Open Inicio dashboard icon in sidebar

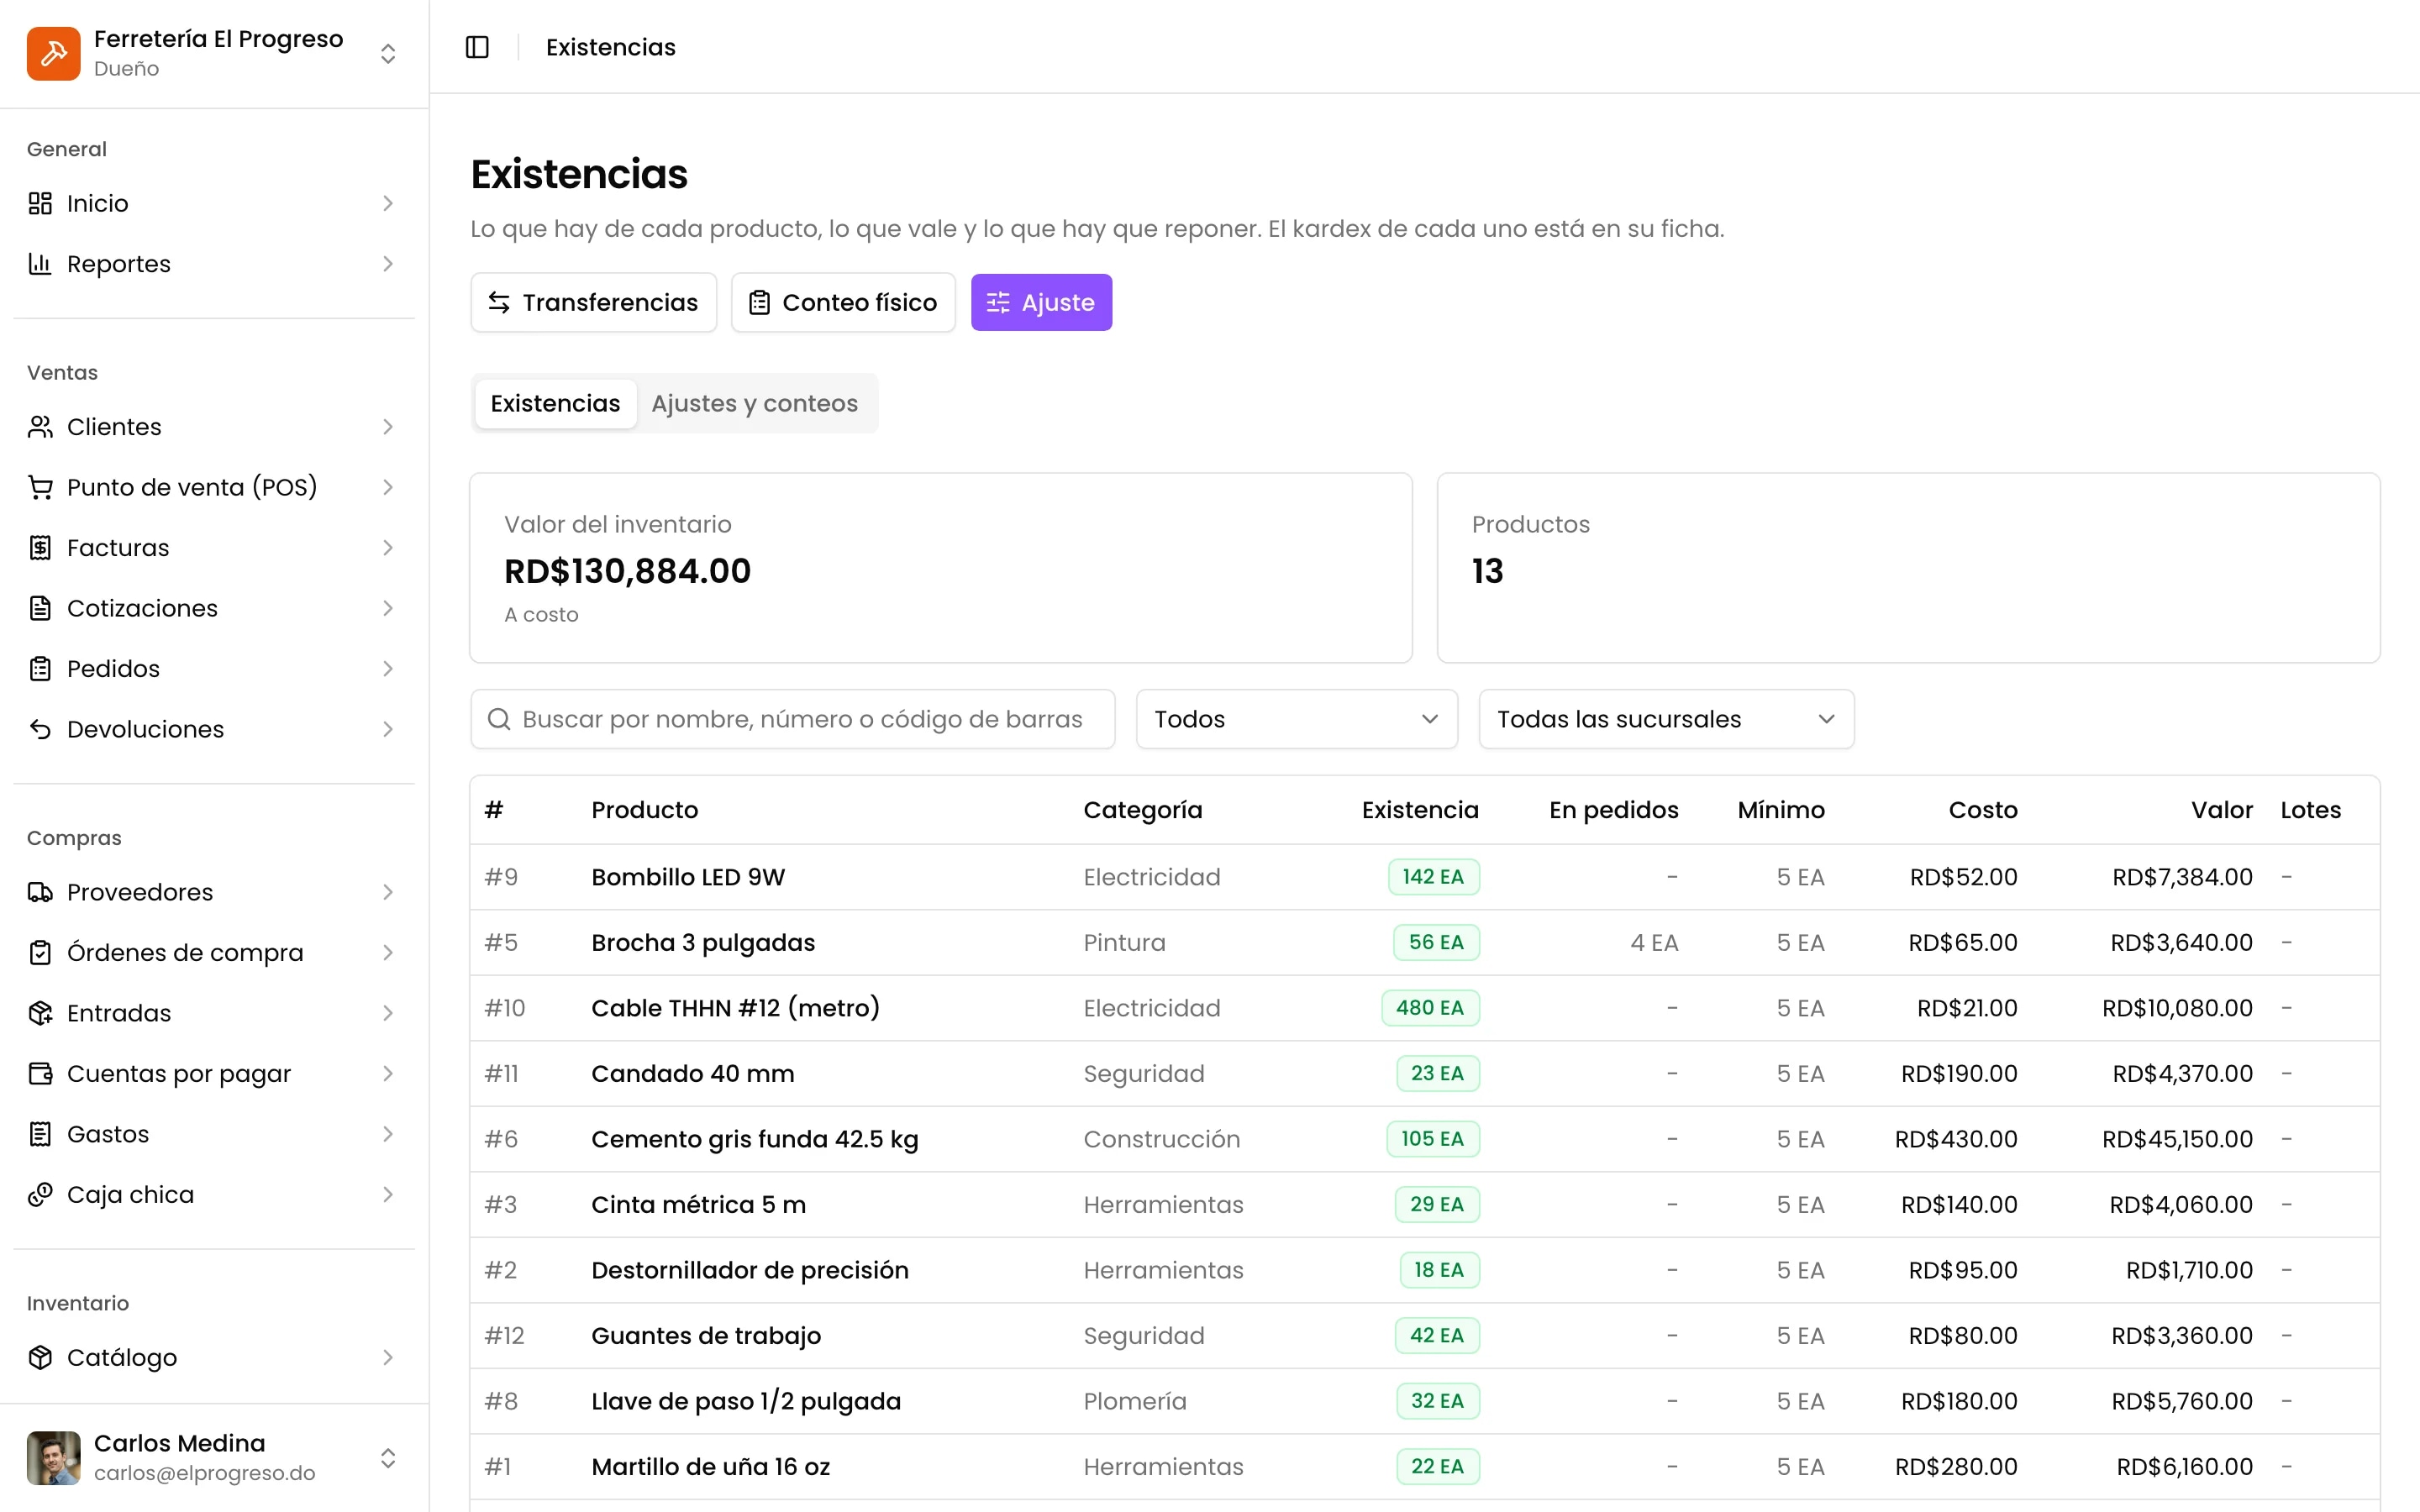point(40,203)
